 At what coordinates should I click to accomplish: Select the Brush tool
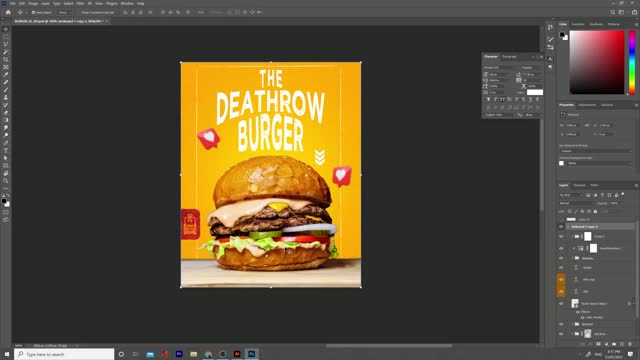(x=6, y=90)
